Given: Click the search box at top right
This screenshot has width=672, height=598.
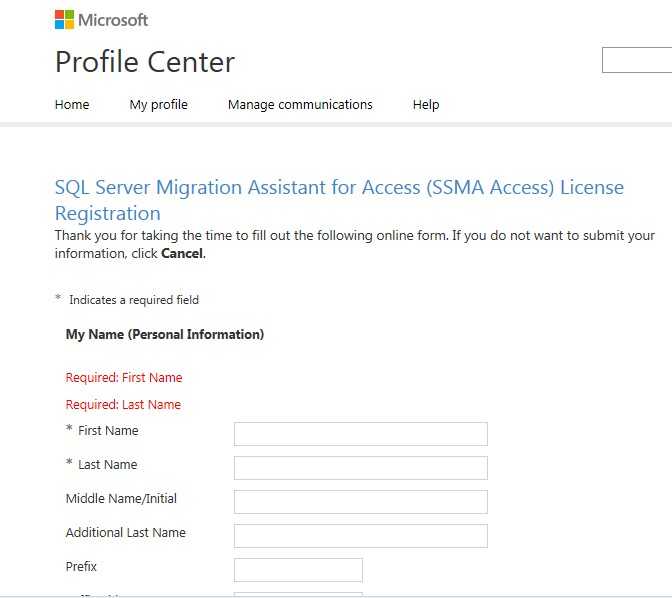Looking at the screenshot, I should click(x=637, y=60).
